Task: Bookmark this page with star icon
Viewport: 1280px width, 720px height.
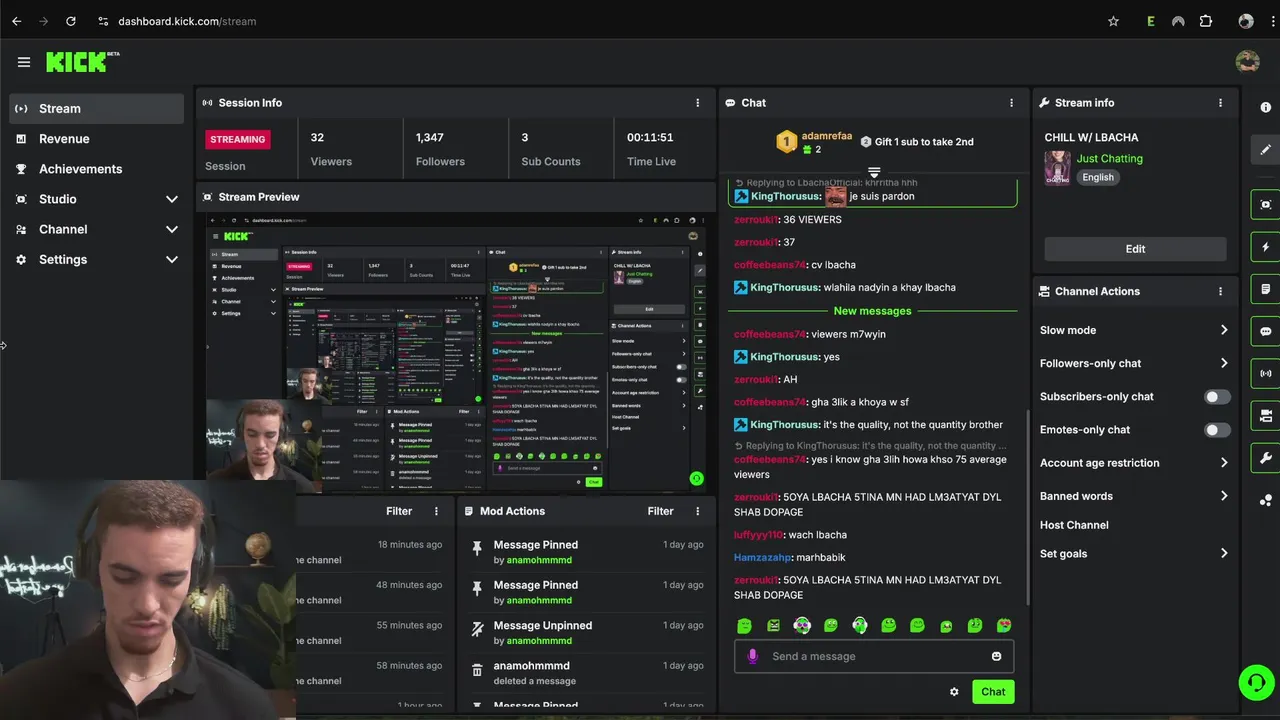Action: (1113, 21)
